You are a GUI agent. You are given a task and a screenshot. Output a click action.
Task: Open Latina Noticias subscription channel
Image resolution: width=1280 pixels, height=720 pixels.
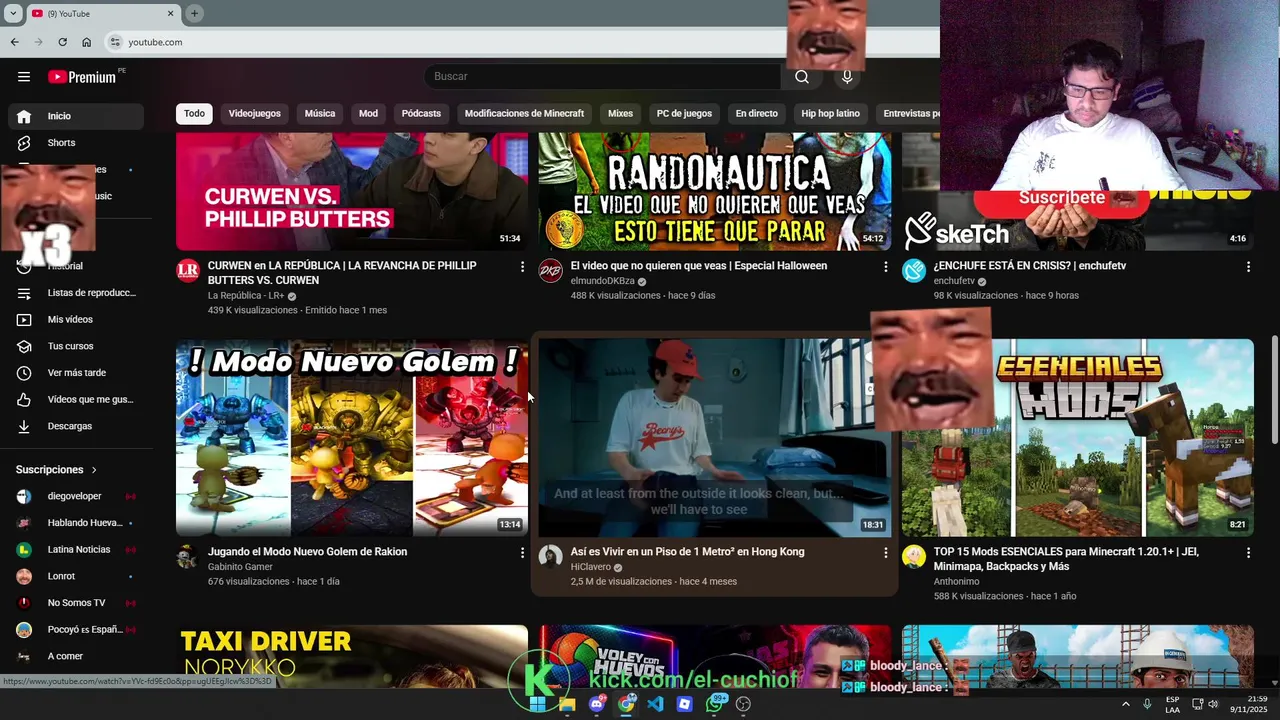coord(76,550)
